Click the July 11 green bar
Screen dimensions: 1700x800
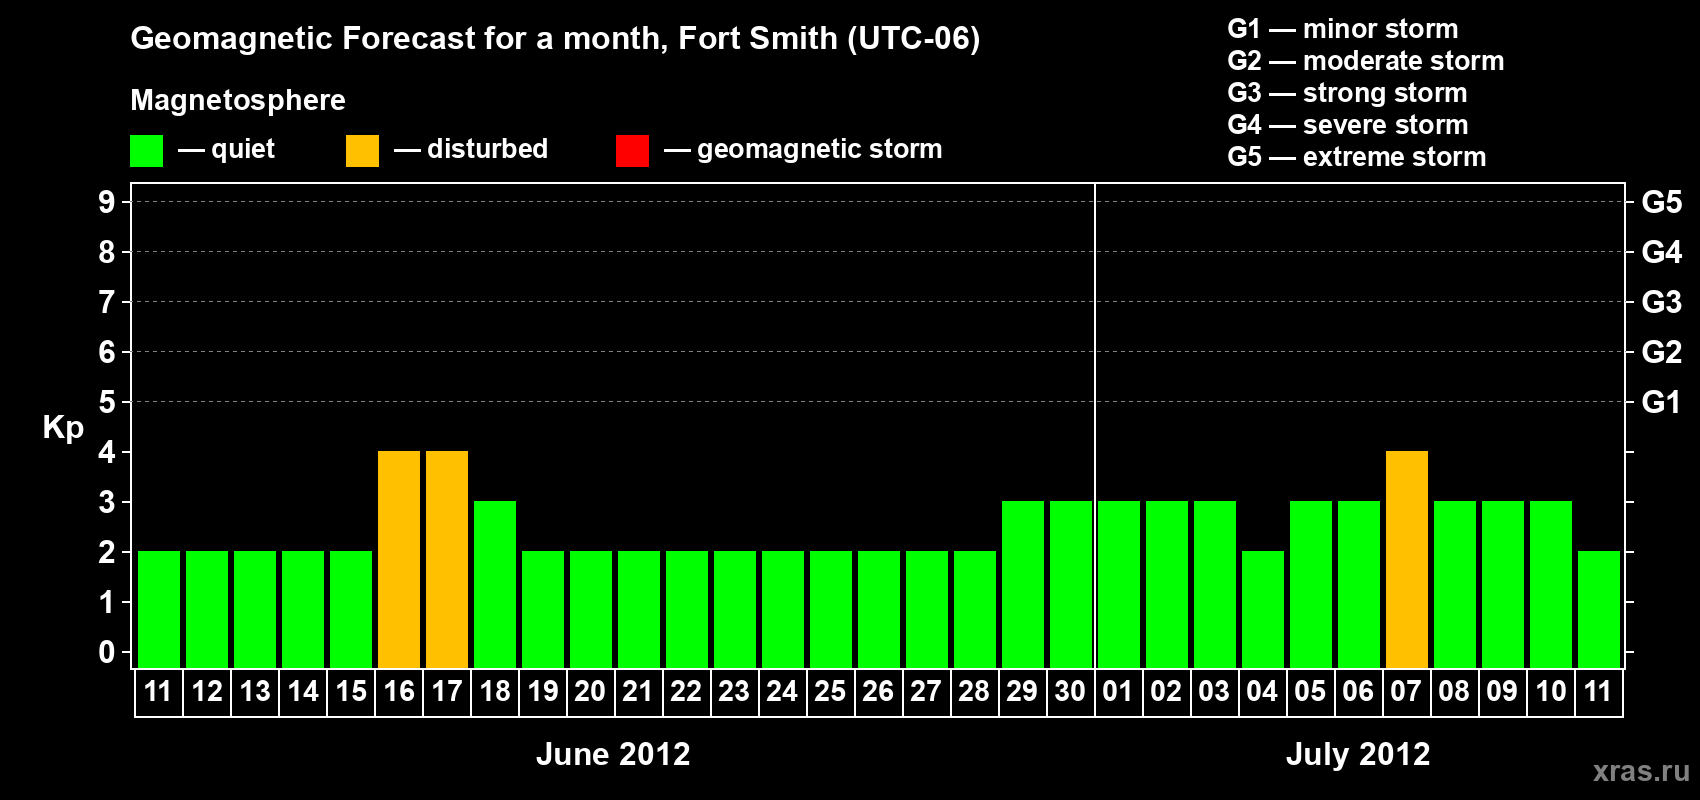coord(1599,609)
